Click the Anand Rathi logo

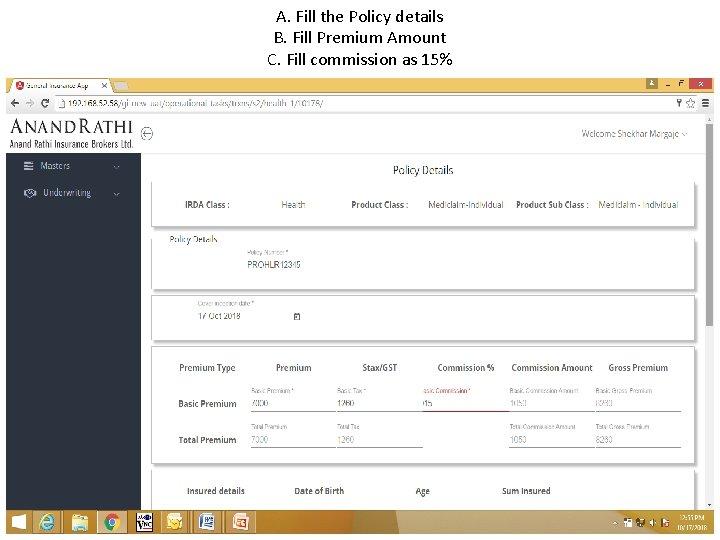click(71, 133)
